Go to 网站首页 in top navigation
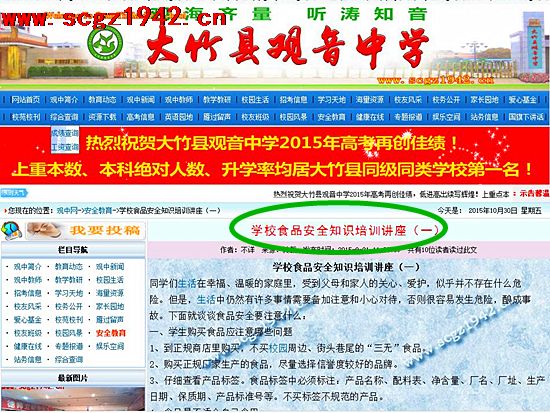Screen dimensions: 550x413 click(26, 100)
